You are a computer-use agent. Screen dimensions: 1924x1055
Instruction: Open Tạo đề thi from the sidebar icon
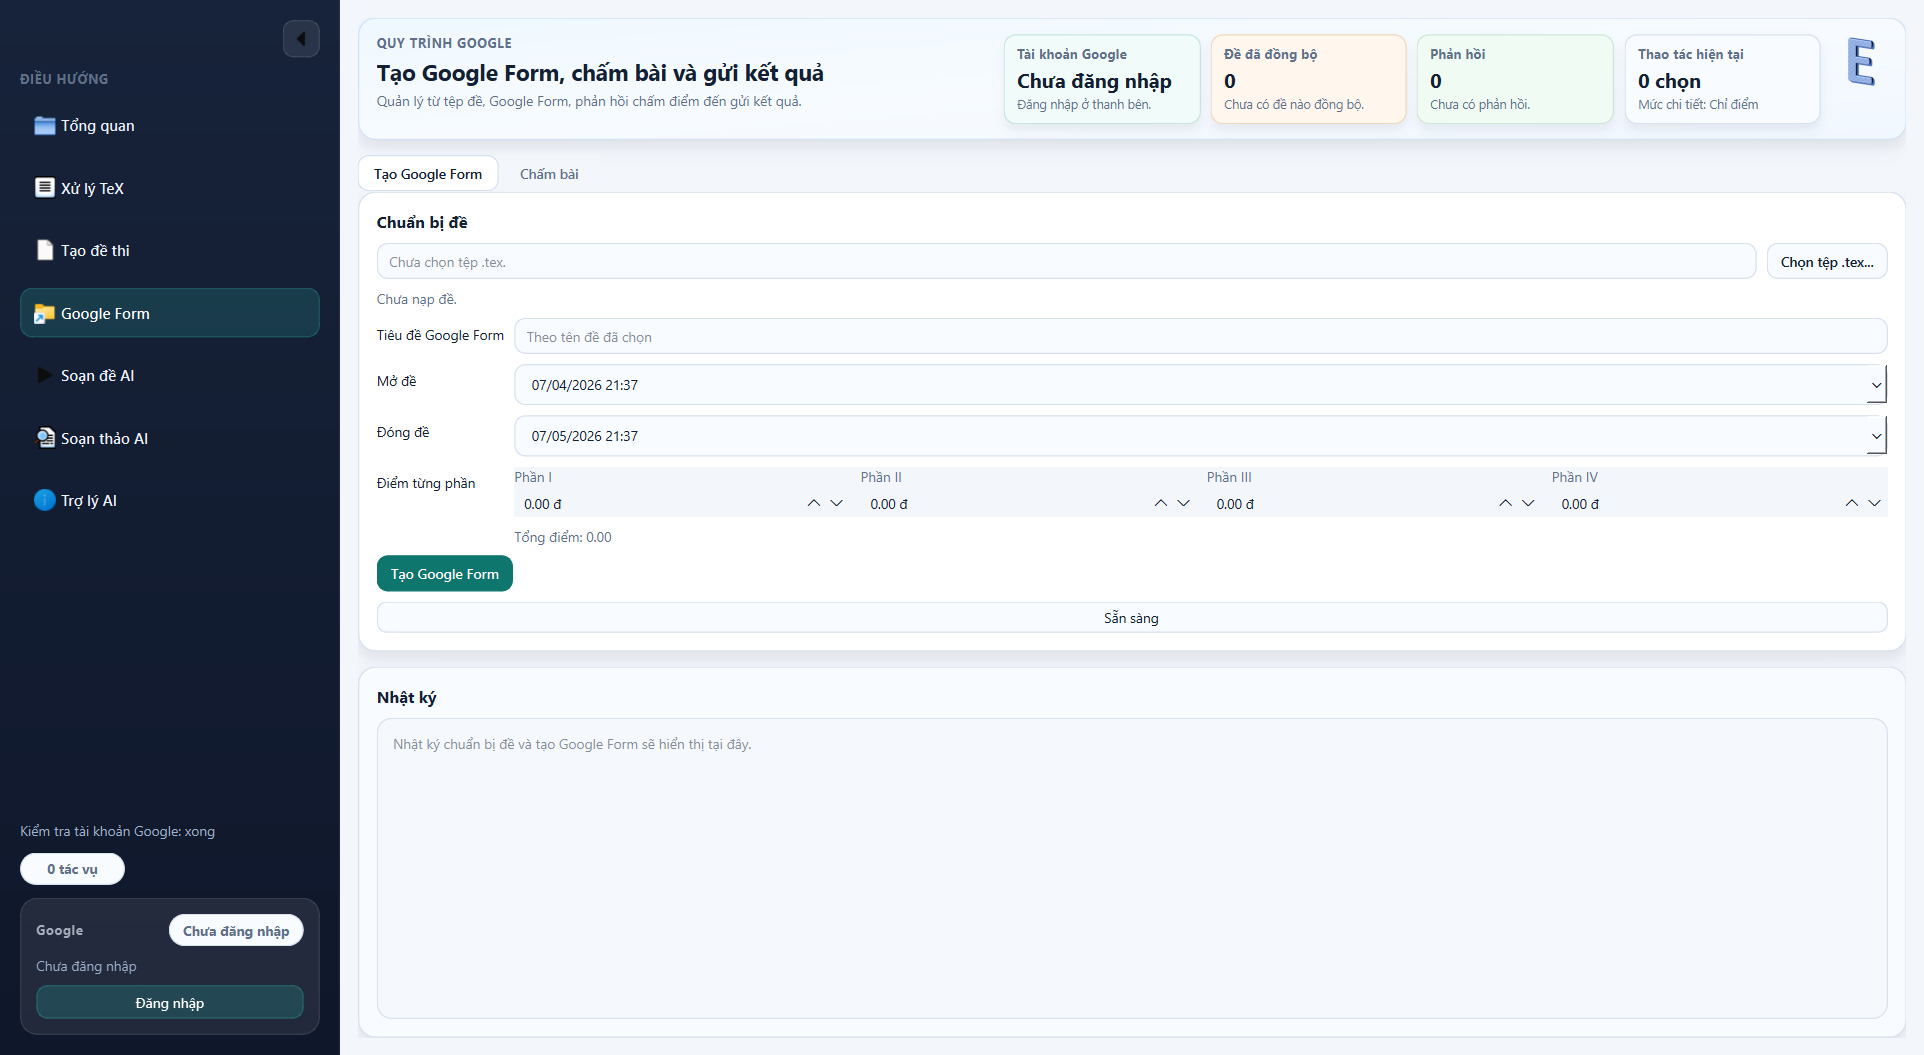[44, 250]
